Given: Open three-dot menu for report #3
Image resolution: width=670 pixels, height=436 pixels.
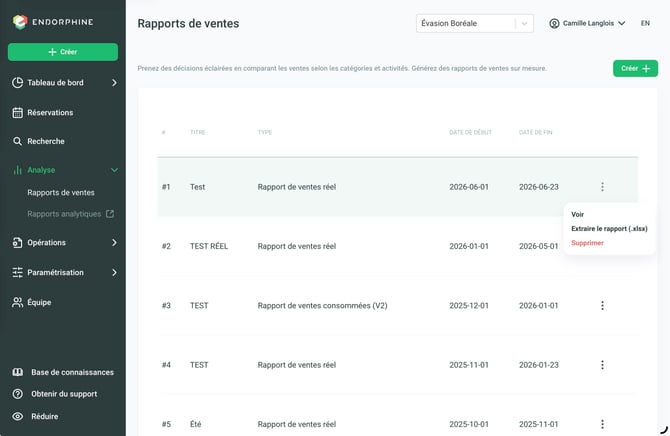Looking at the screenshot, I should click(602, 306).
